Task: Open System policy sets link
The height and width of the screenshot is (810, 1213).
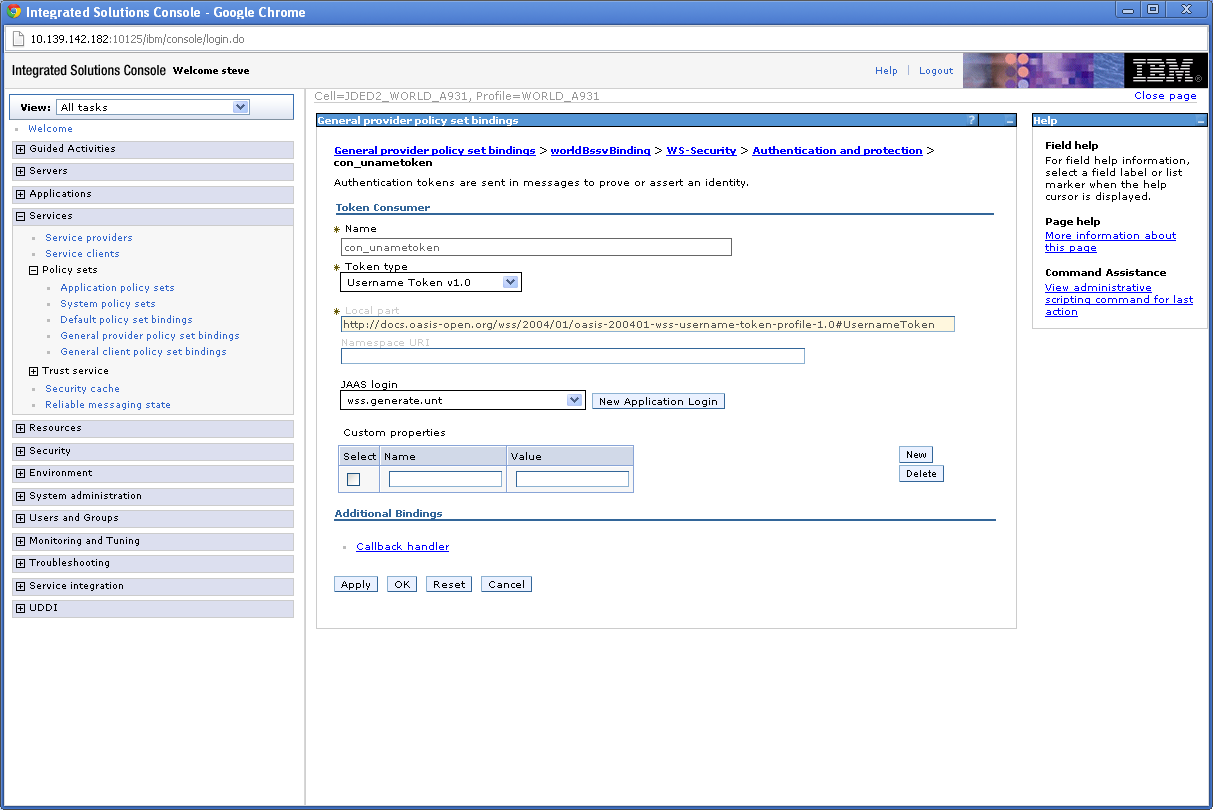Action: click(x=108, y=304)
